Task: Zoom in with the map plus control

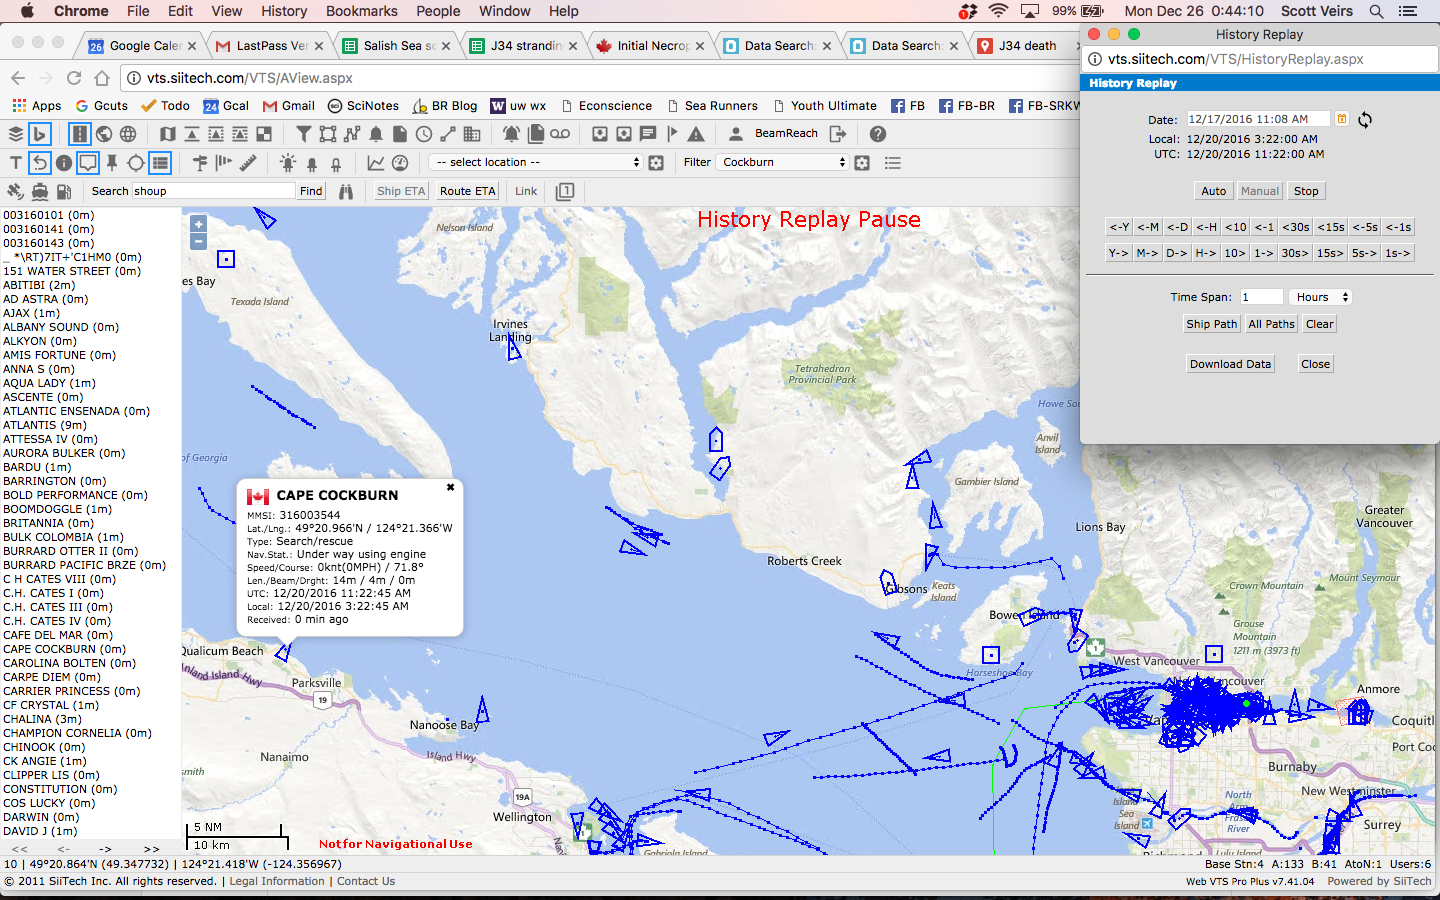Action: click(x=198, y=224)
